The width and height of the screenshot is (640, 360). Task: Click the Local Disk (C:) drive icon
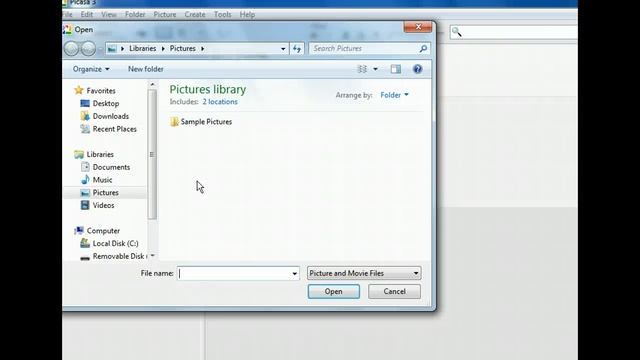(85, 243)
